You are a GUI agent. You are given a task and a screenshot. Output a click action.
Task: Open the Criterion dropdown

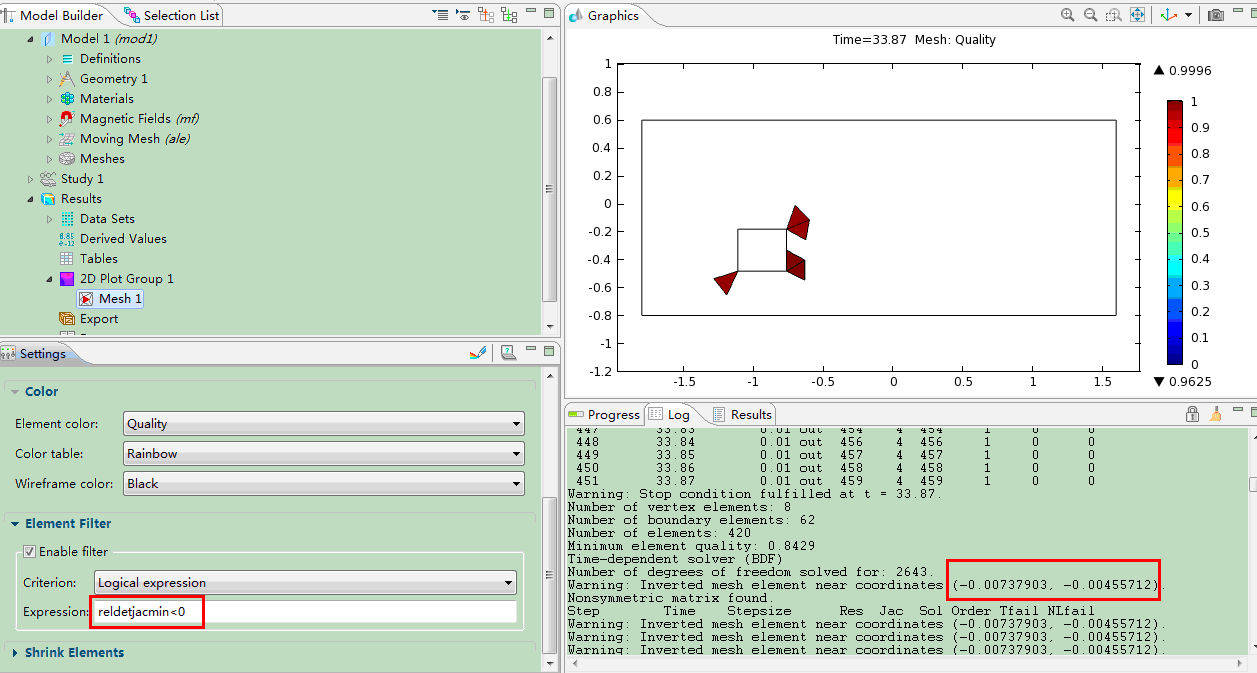305,583
